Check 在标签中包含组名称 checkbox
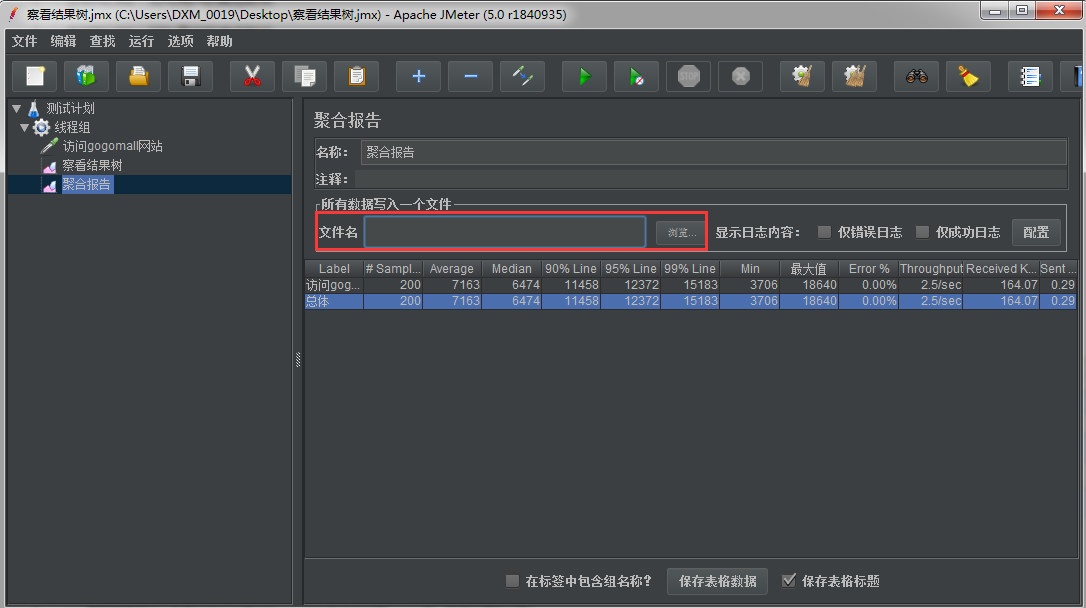Image resolution: width=1086 pixels, height=608 pixels. click(x=512, y=581)
